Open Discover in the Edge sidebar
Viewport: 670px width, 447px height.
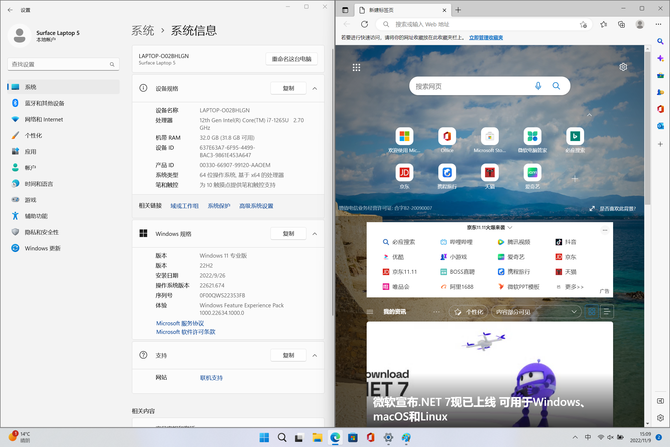click(x=660, y=58)
